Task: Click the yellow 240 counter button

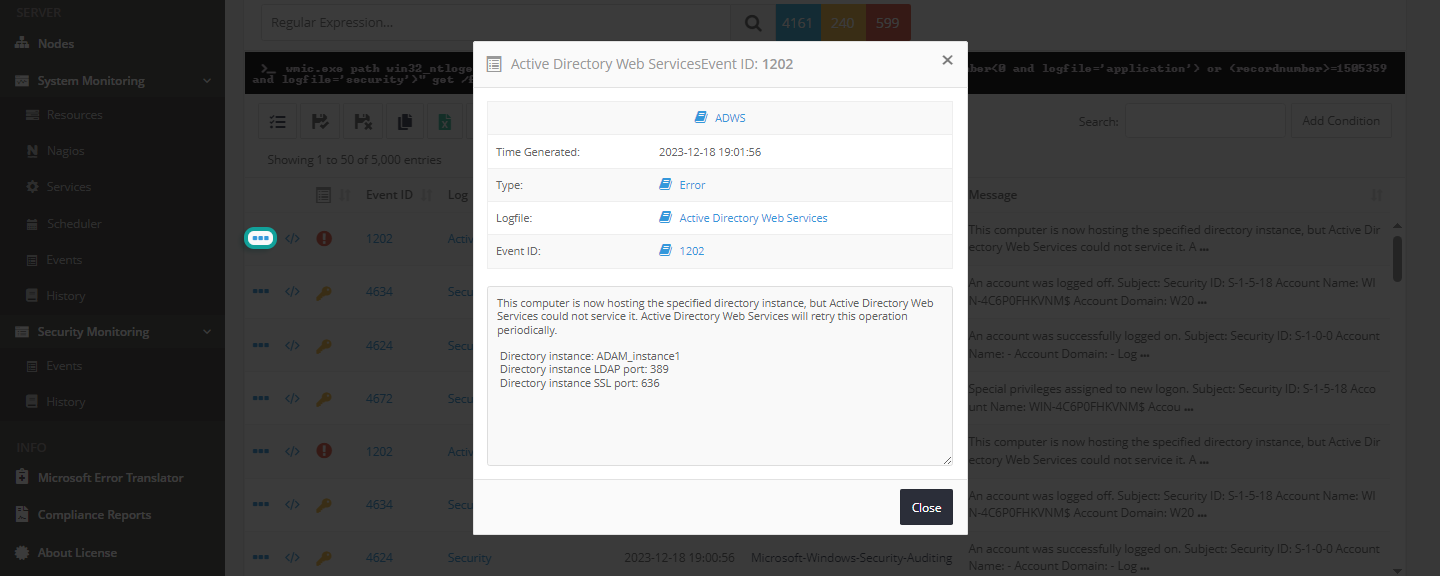Action: coord(843,23)
